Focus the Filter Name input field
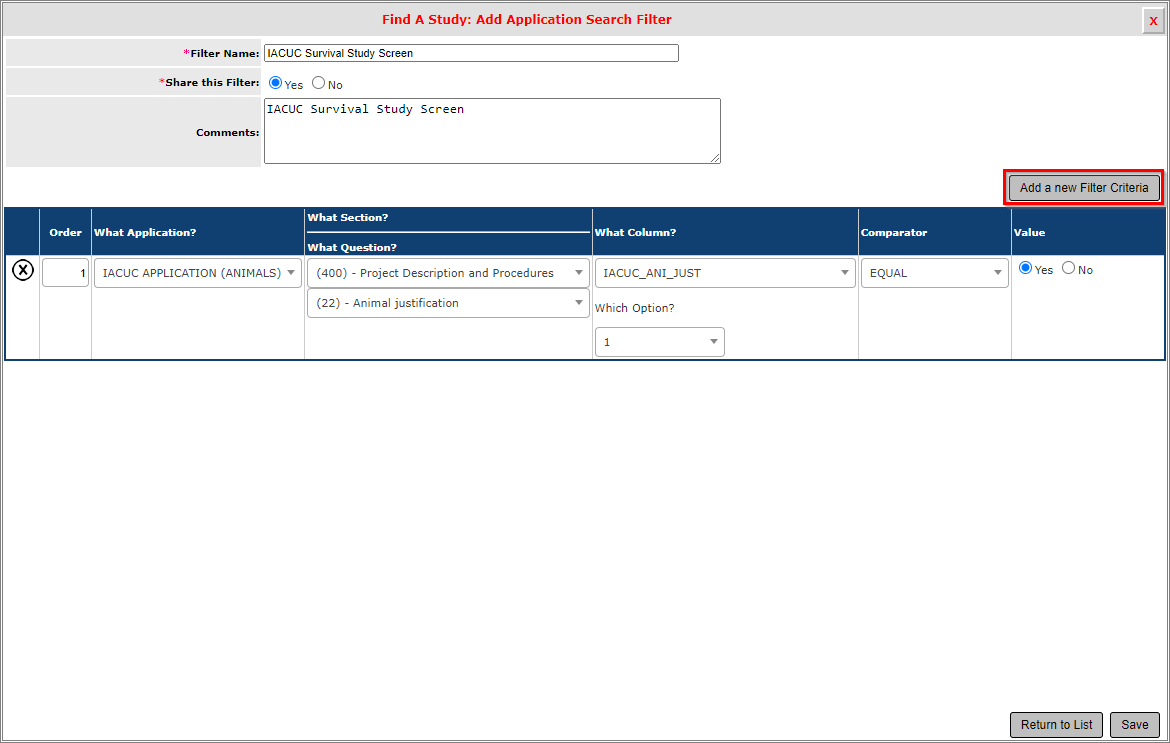This screenshot has height=743, width=1170. [x=471, y=53]
